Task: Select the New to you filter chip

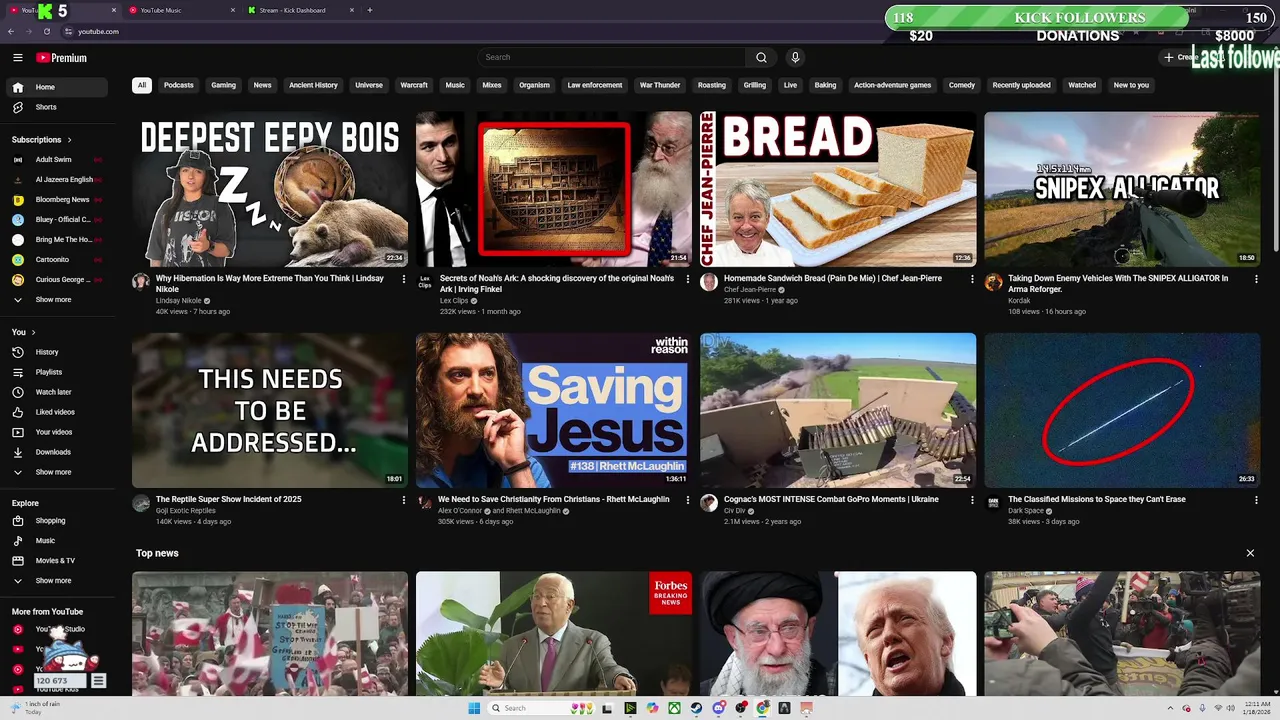Action: coord(1131,85)
